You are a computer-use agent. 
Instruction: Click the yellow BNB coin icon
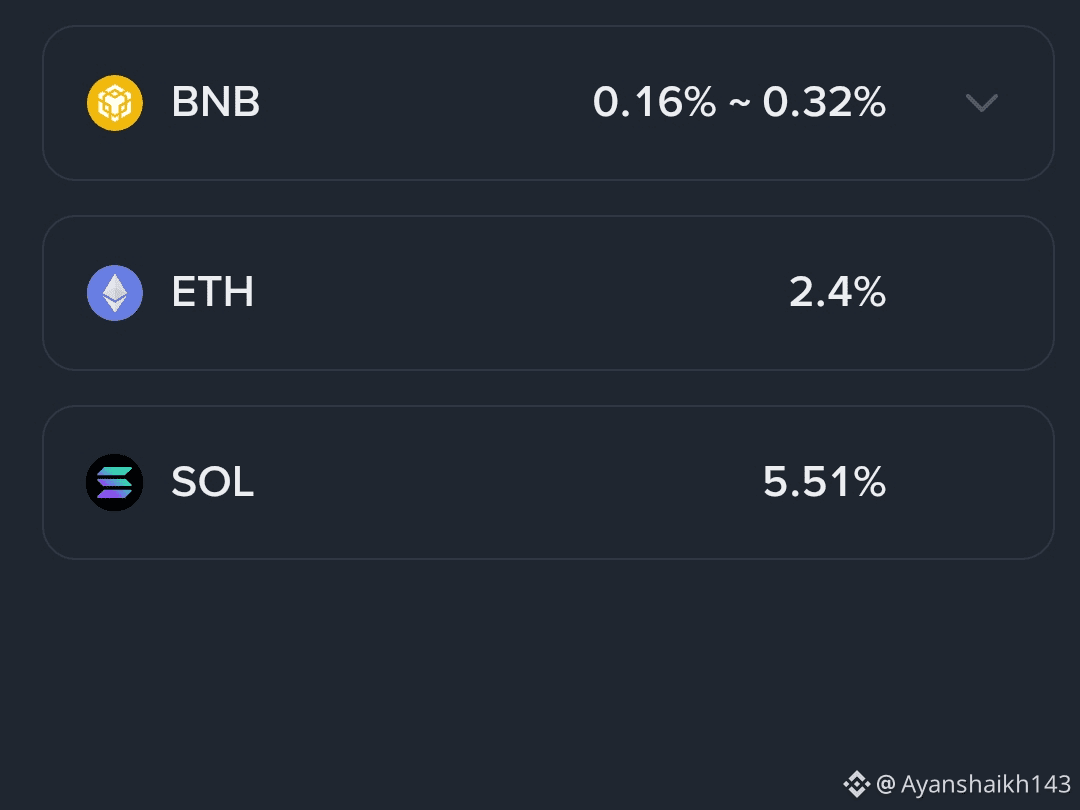115,103
